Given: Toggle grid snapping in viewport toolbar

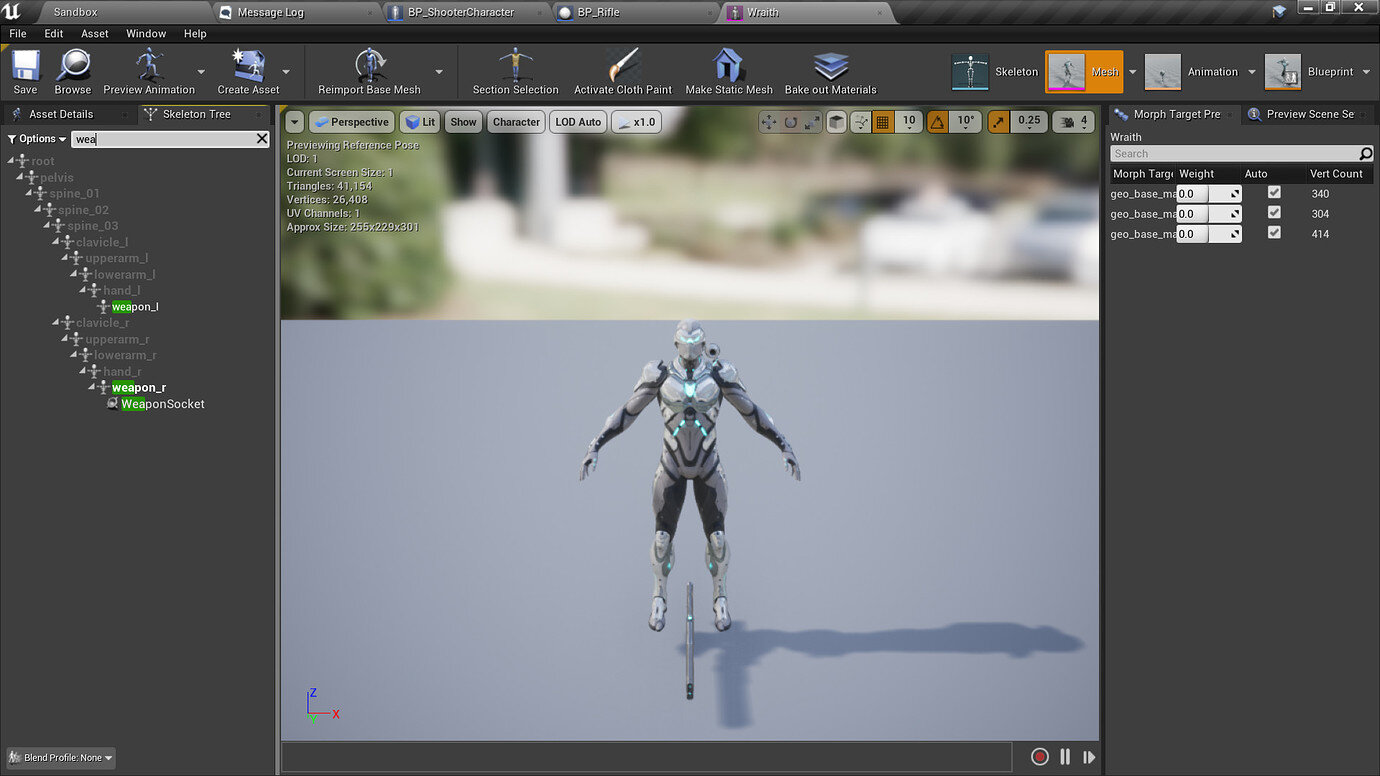Looking at the screenshot, I should pyautogui.click(x=882, y=122).
